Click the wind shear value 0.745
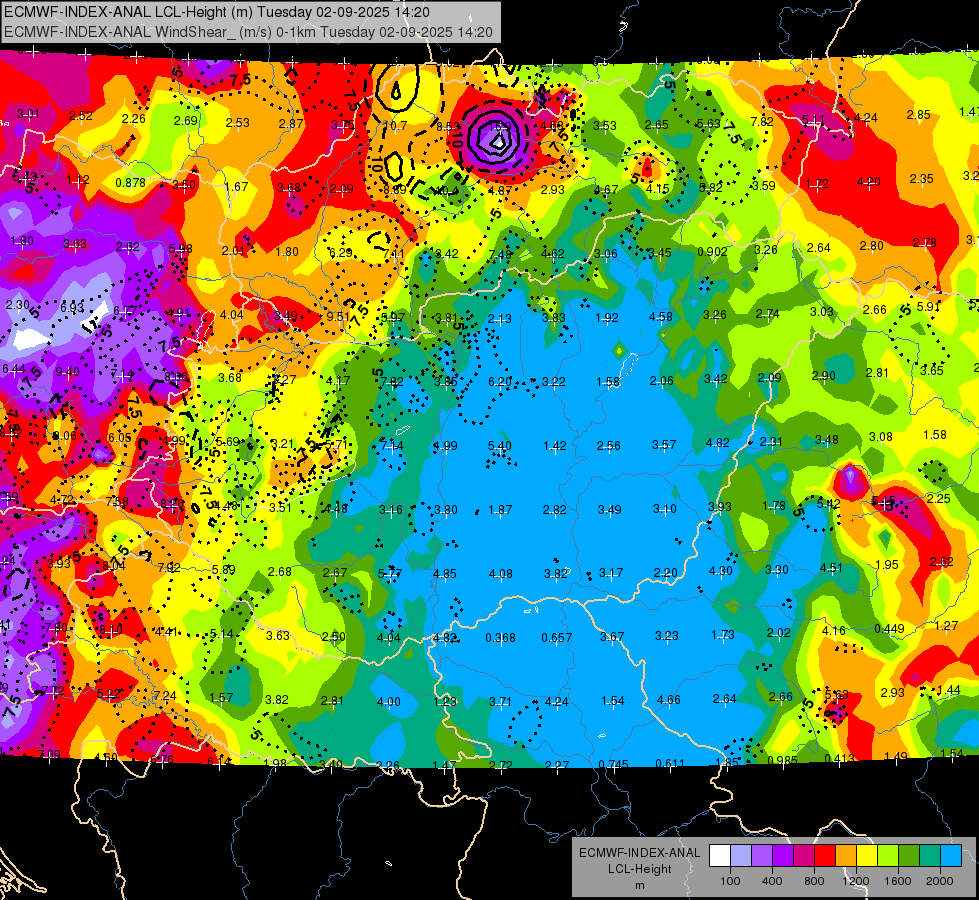 (x=613, y=764)
